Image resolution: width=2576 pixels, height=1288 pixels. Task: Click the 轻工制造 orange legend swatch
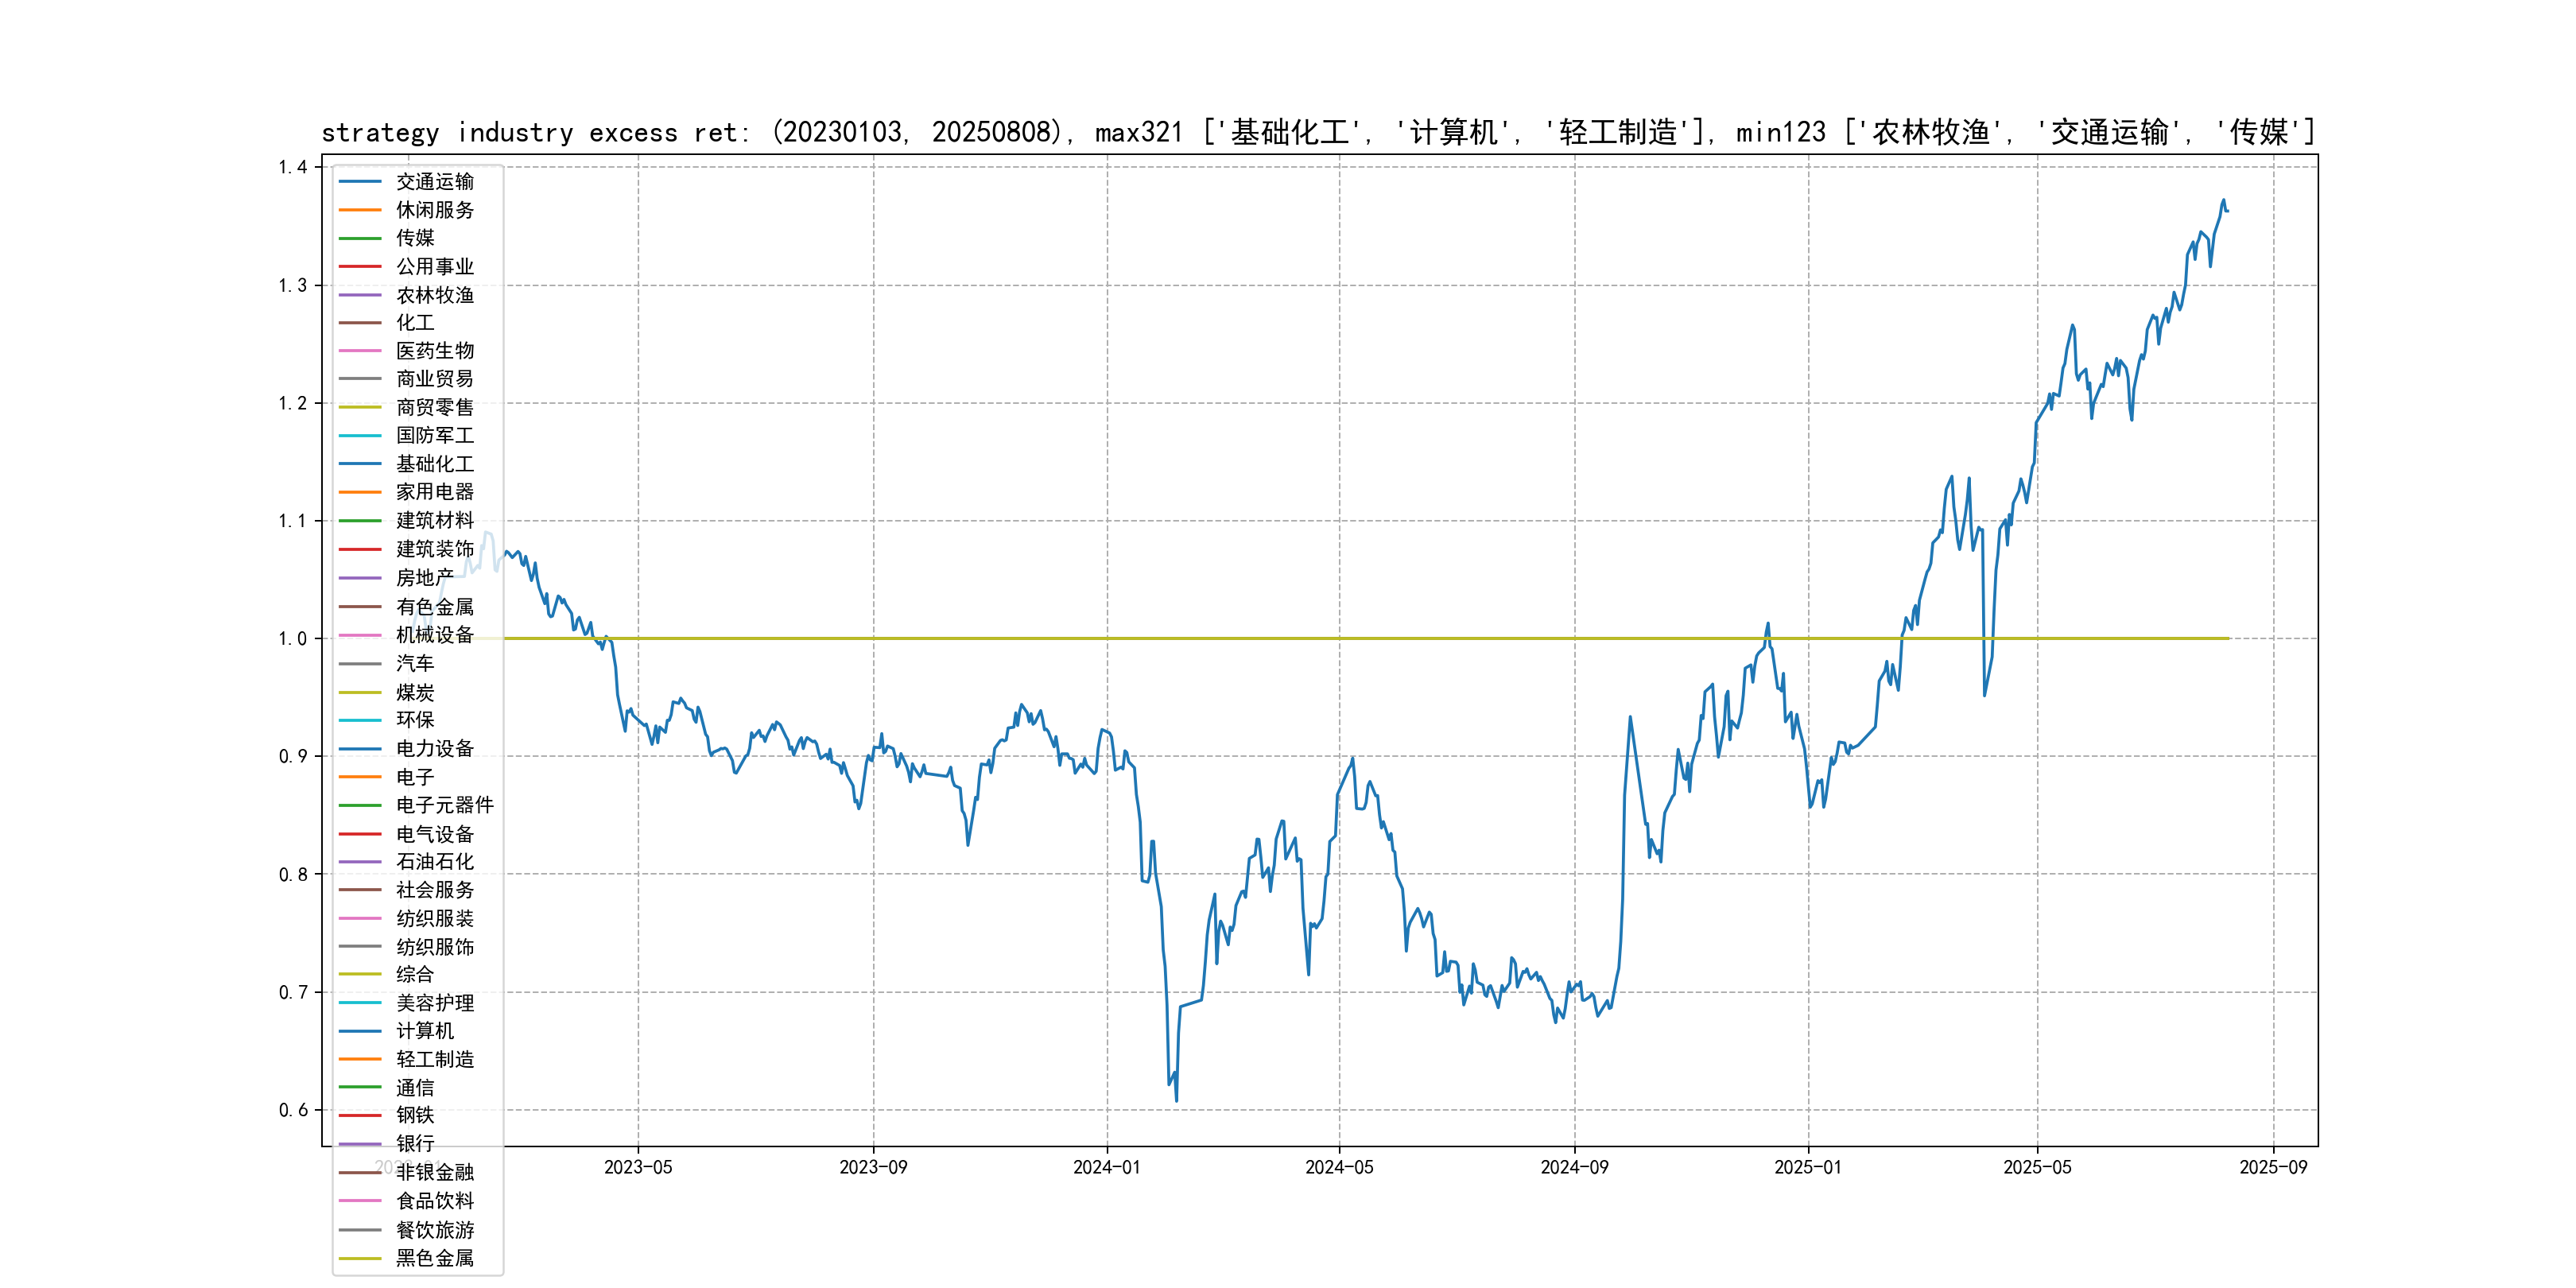pyautogui.click(x=360, y=1059)
